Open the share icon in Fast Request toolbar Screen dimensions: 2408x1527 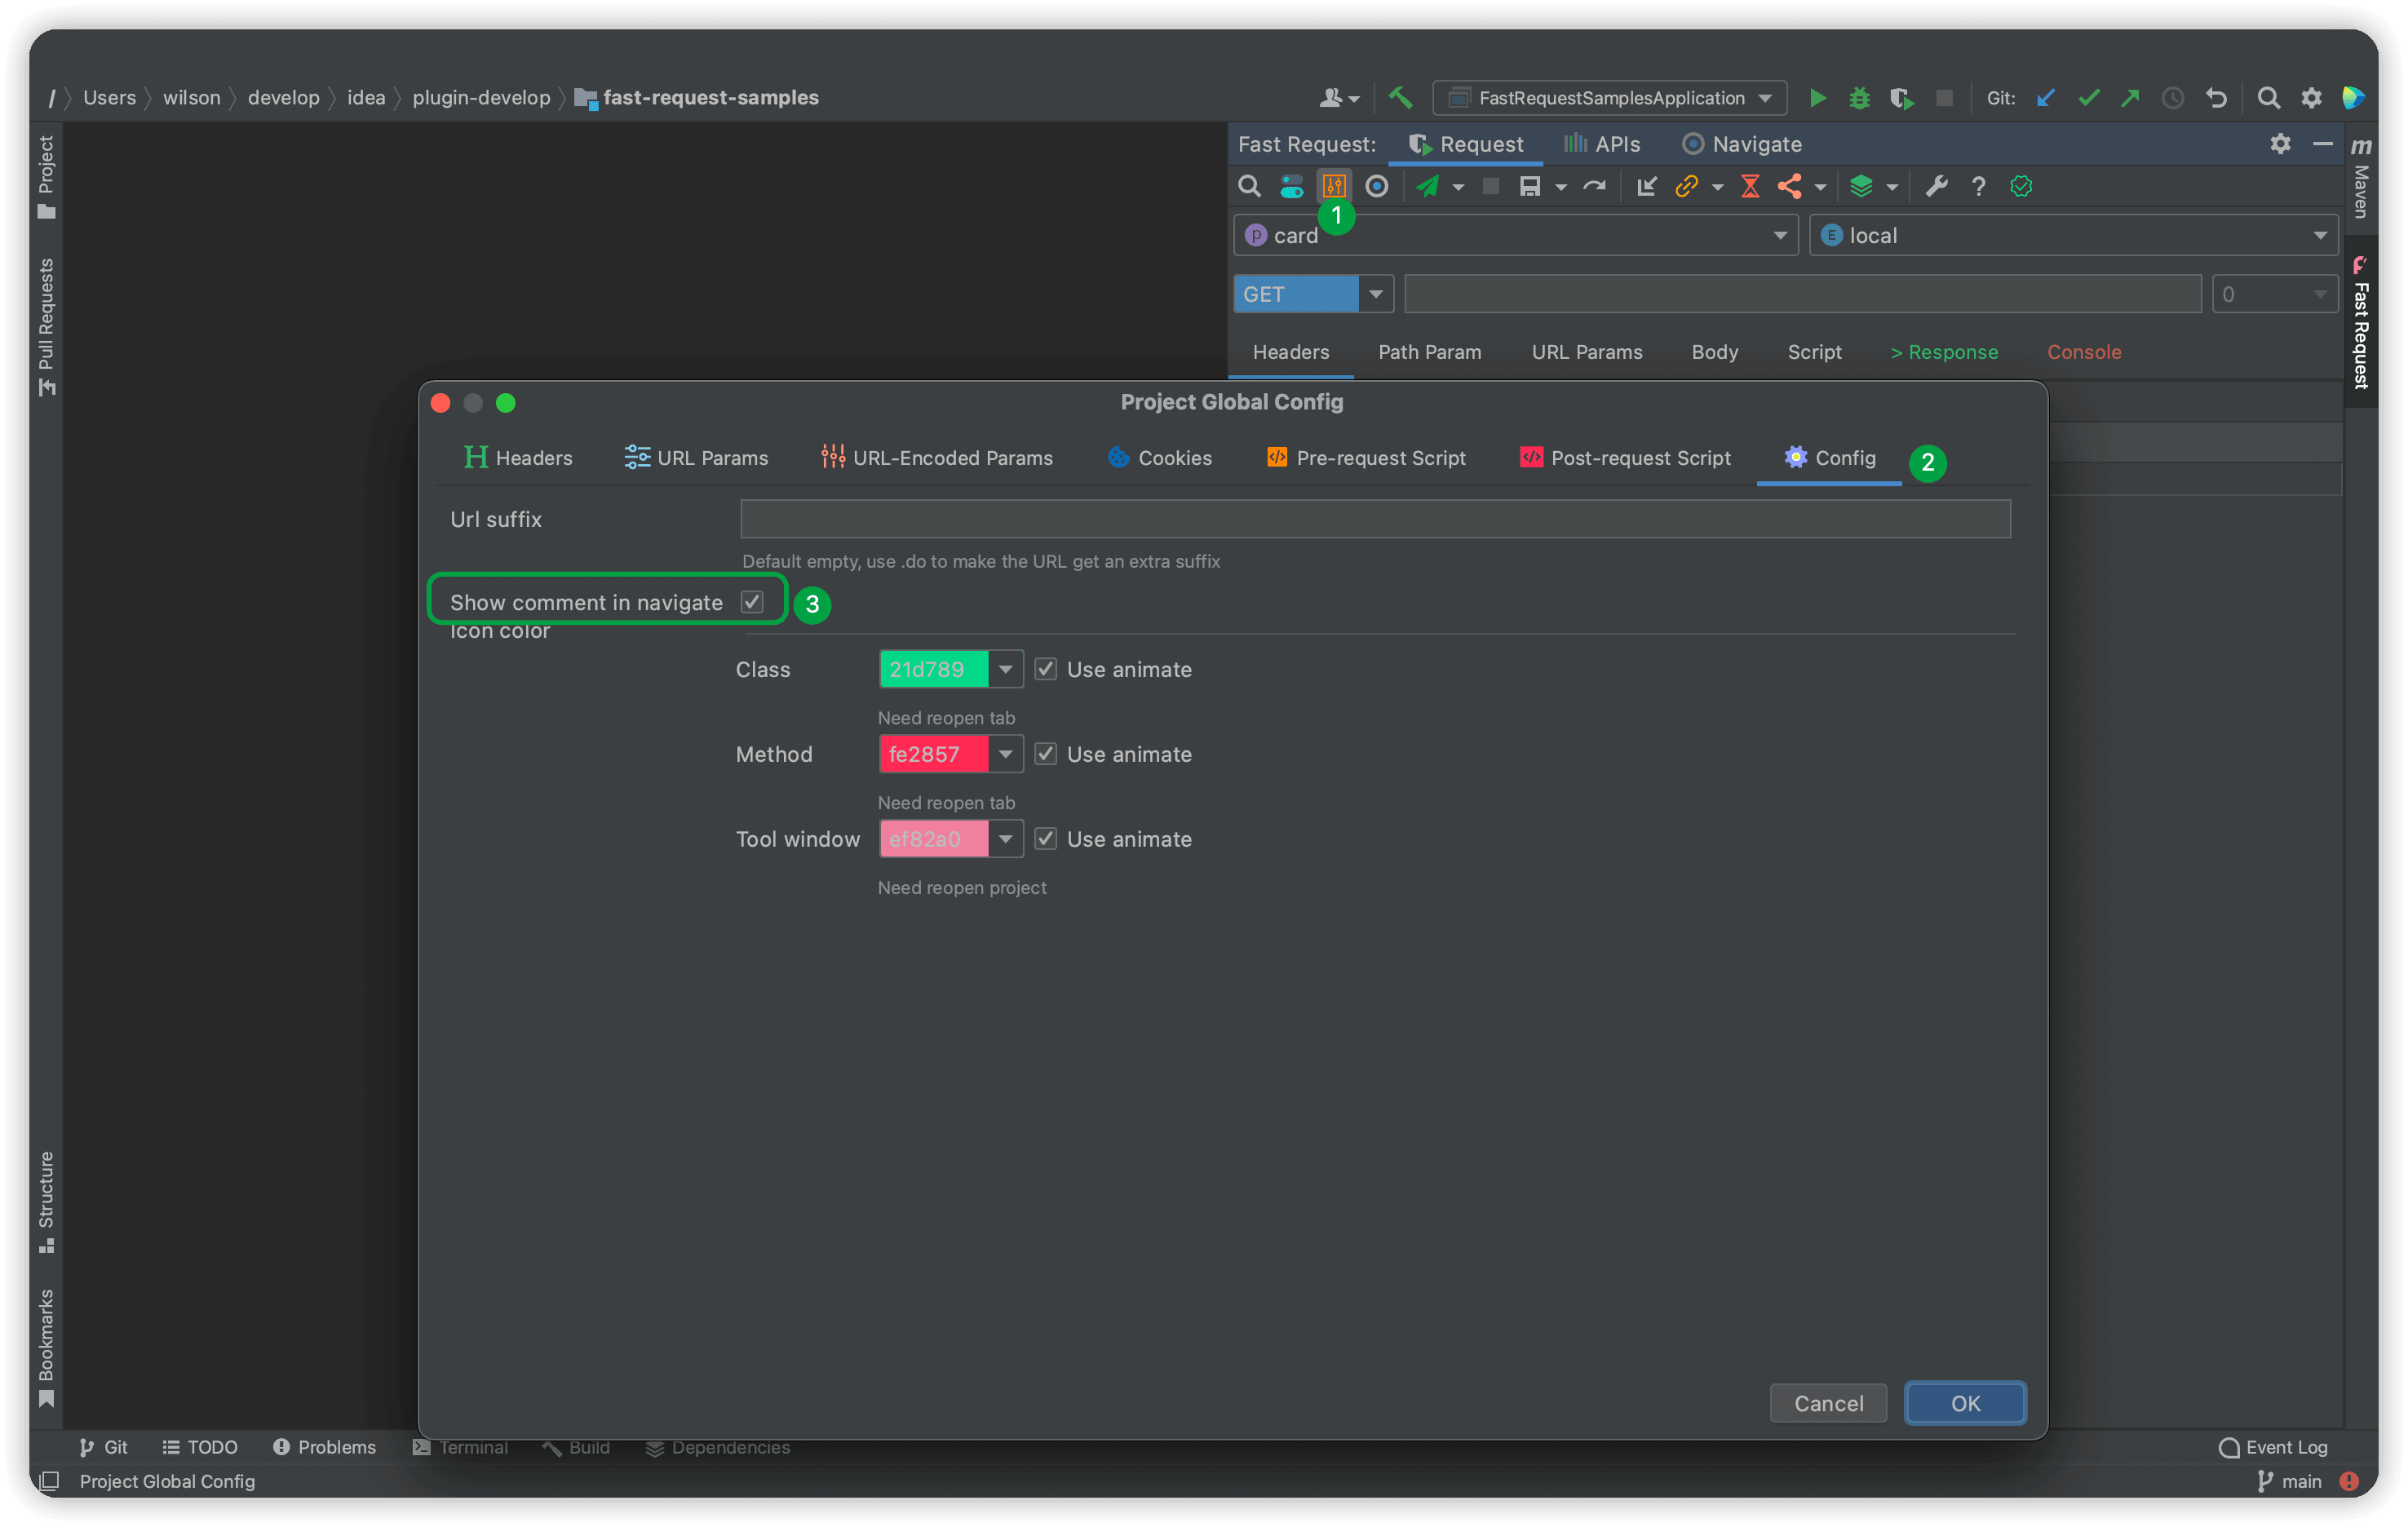(1791, 186)
